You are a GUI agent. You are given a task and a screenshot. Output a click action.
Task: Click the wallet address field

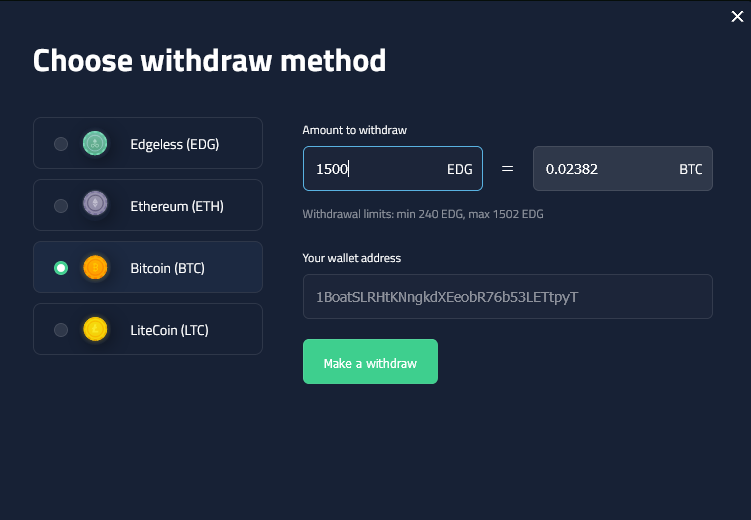[x=507, y=297]
